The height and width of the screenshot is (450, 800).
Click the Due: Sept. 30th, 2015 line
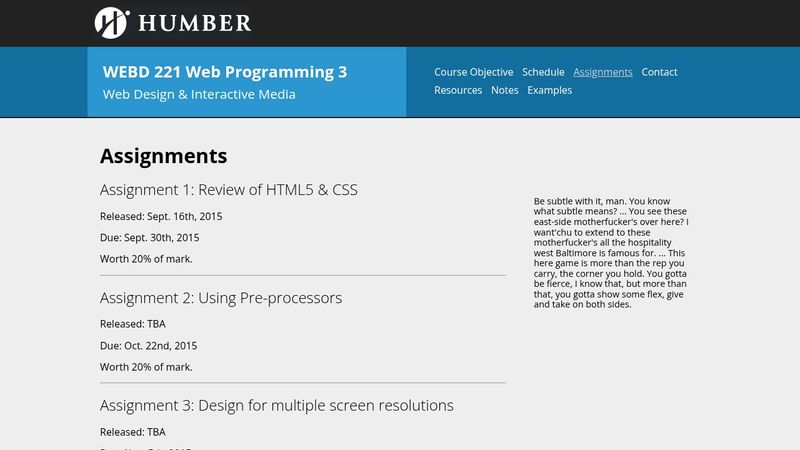pos(150,238)
